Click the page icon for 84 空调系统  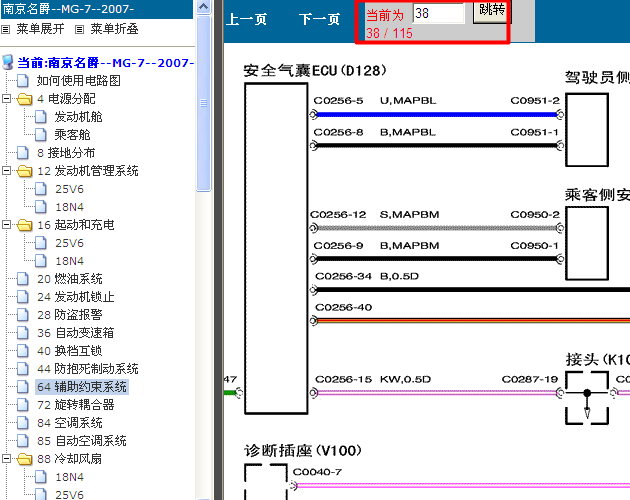pos(23,423)
